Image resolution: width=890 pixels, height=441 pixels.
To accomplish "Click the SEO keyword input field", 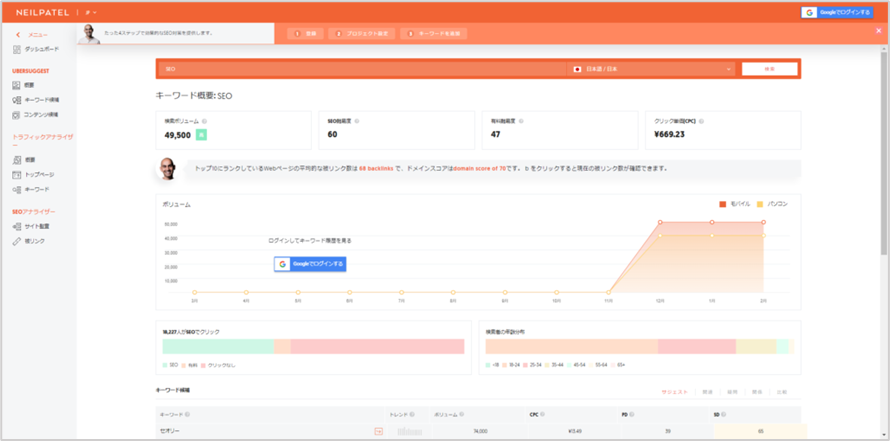I will (363, 69).
